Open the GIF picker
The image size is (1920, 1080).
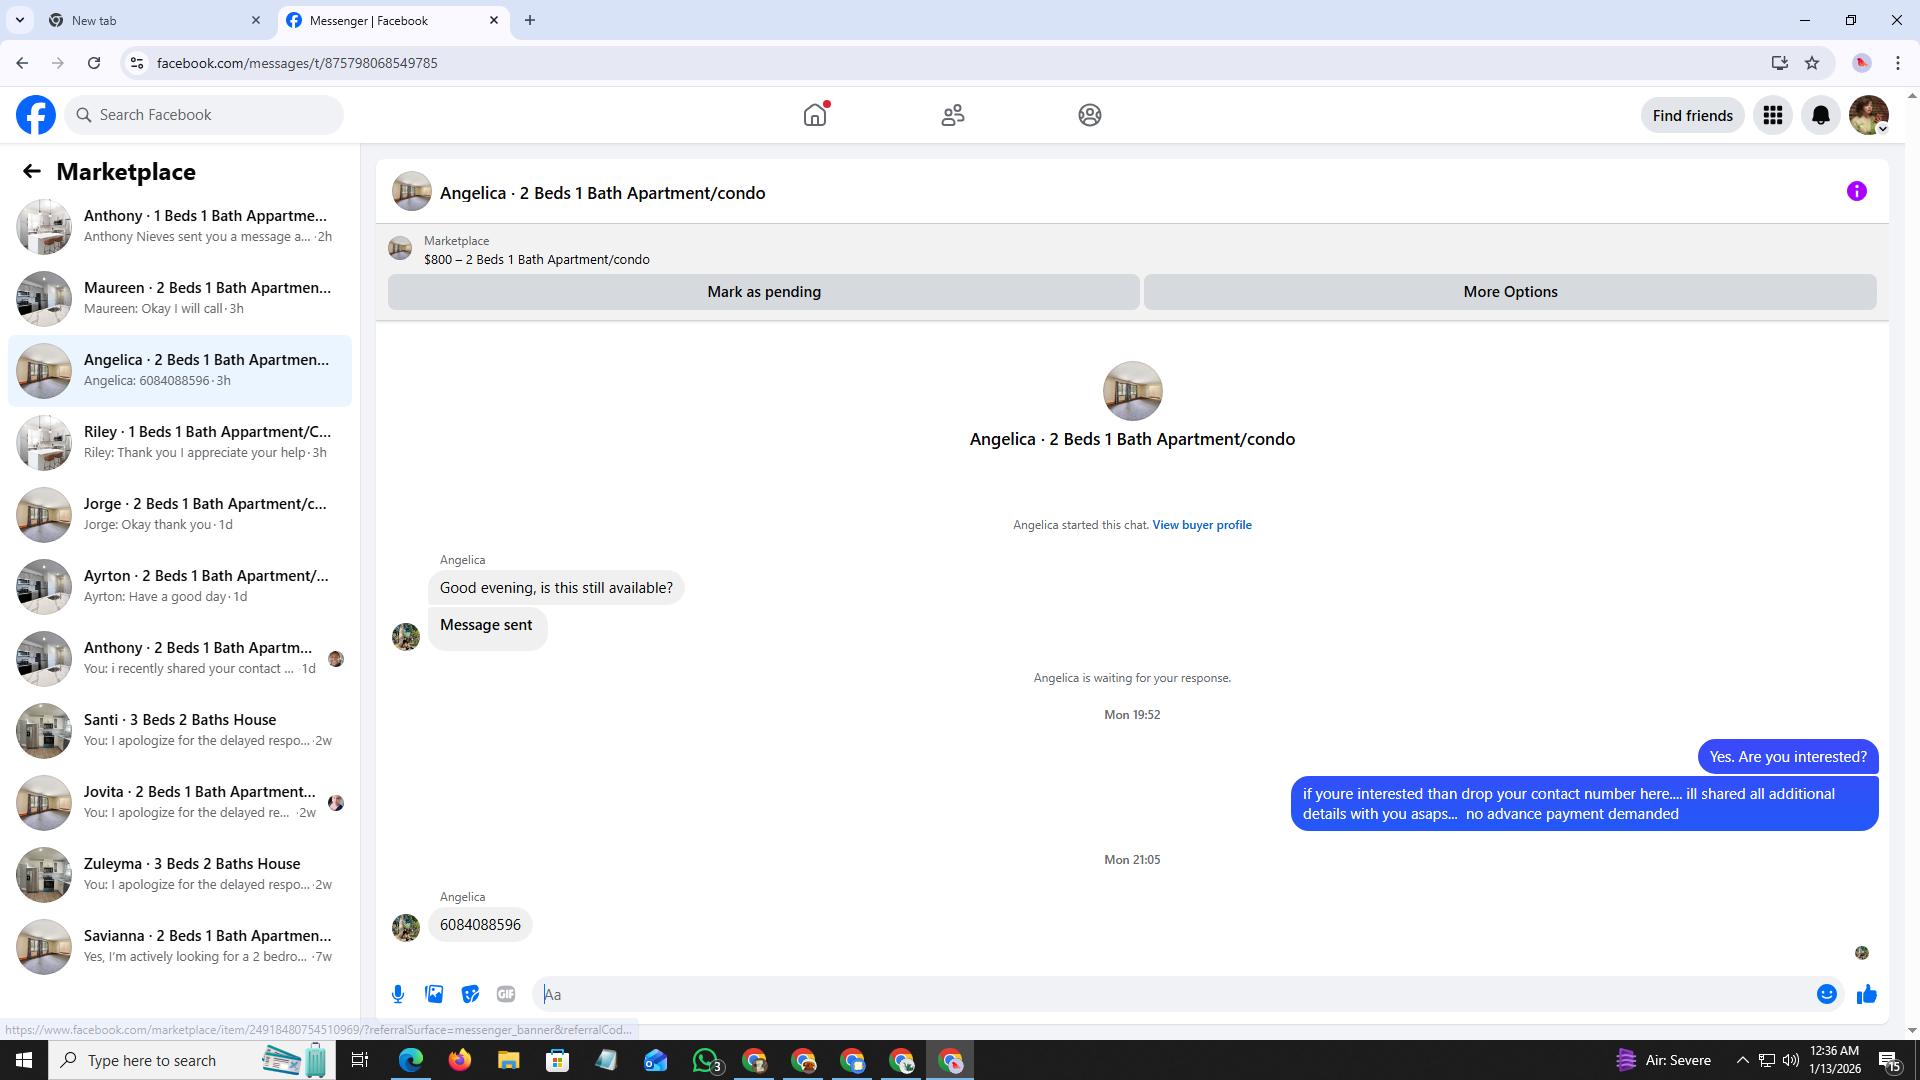point(506,994)
